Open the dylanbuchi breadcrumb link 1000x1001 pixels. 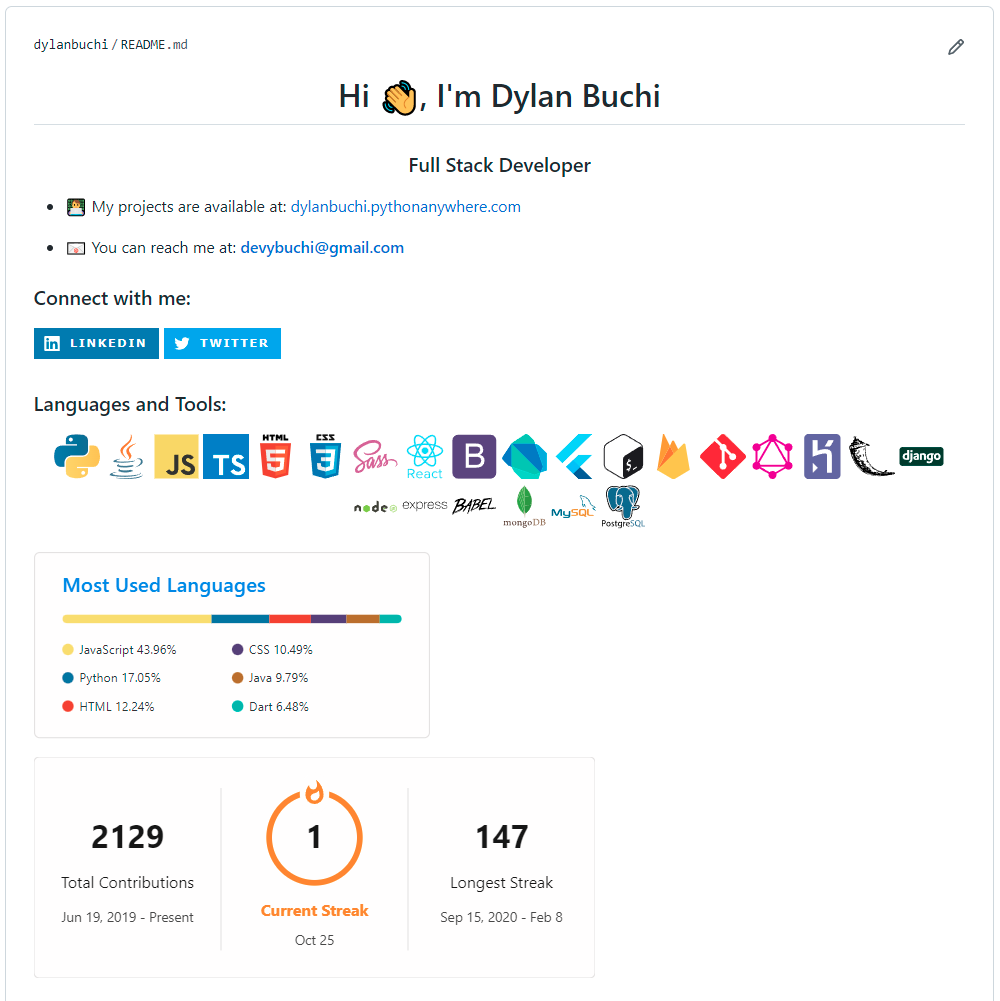click(x=69, y=44)
